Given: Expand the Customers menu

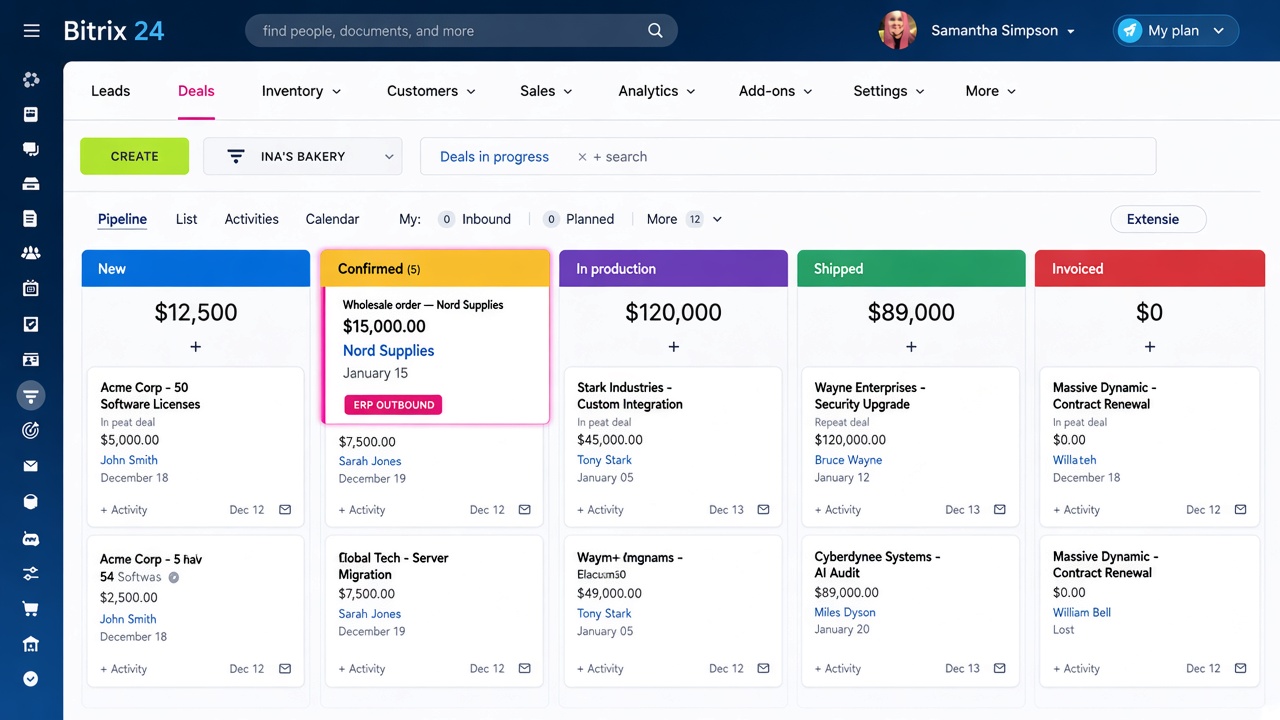Looking at the screenshot, I should pyautogui.click(x=431, y=91).
